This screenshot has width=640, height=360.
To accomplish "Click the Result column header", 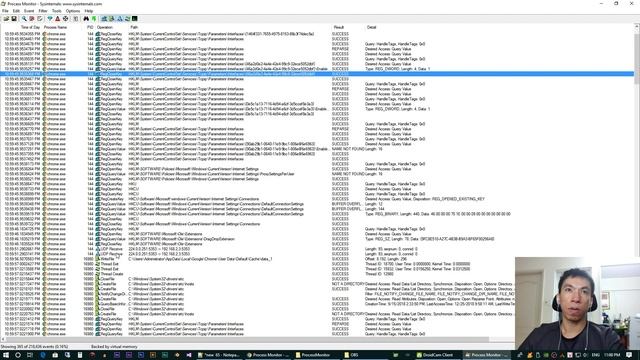I will [x=339, y=27].
